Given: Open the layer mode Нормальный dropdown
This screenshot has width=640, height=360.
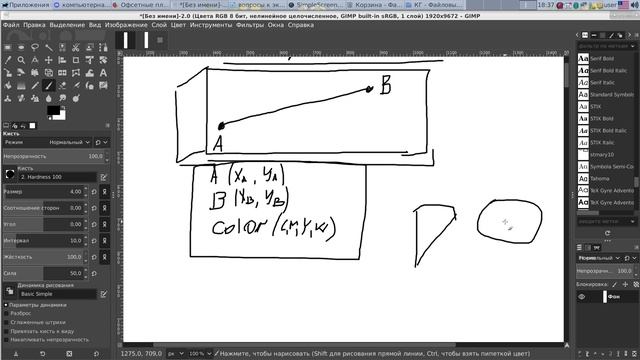Looking at the screenshot, I should point(599,258).
